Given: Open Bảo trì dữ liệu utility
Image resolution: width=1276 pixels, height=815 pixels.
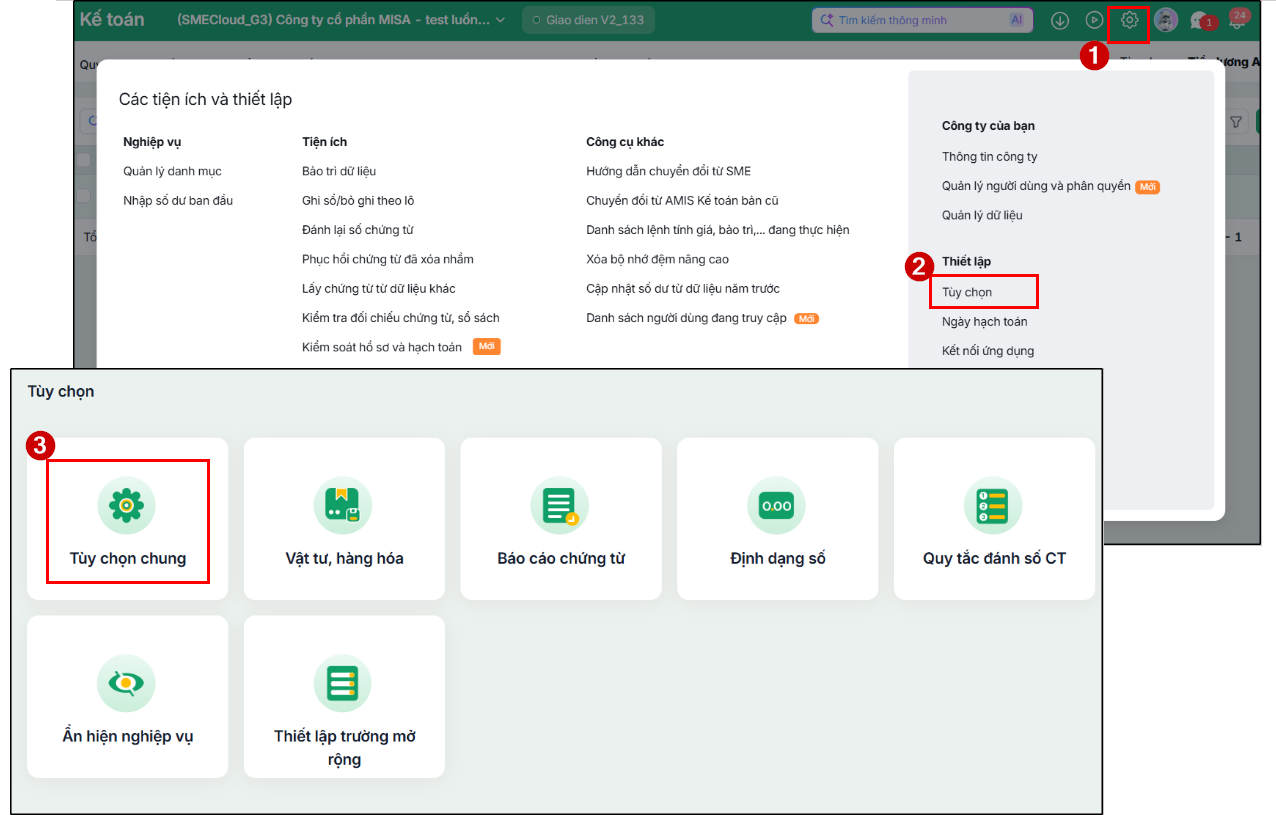Looking at the screenshot, I should (x=339, y=172).
